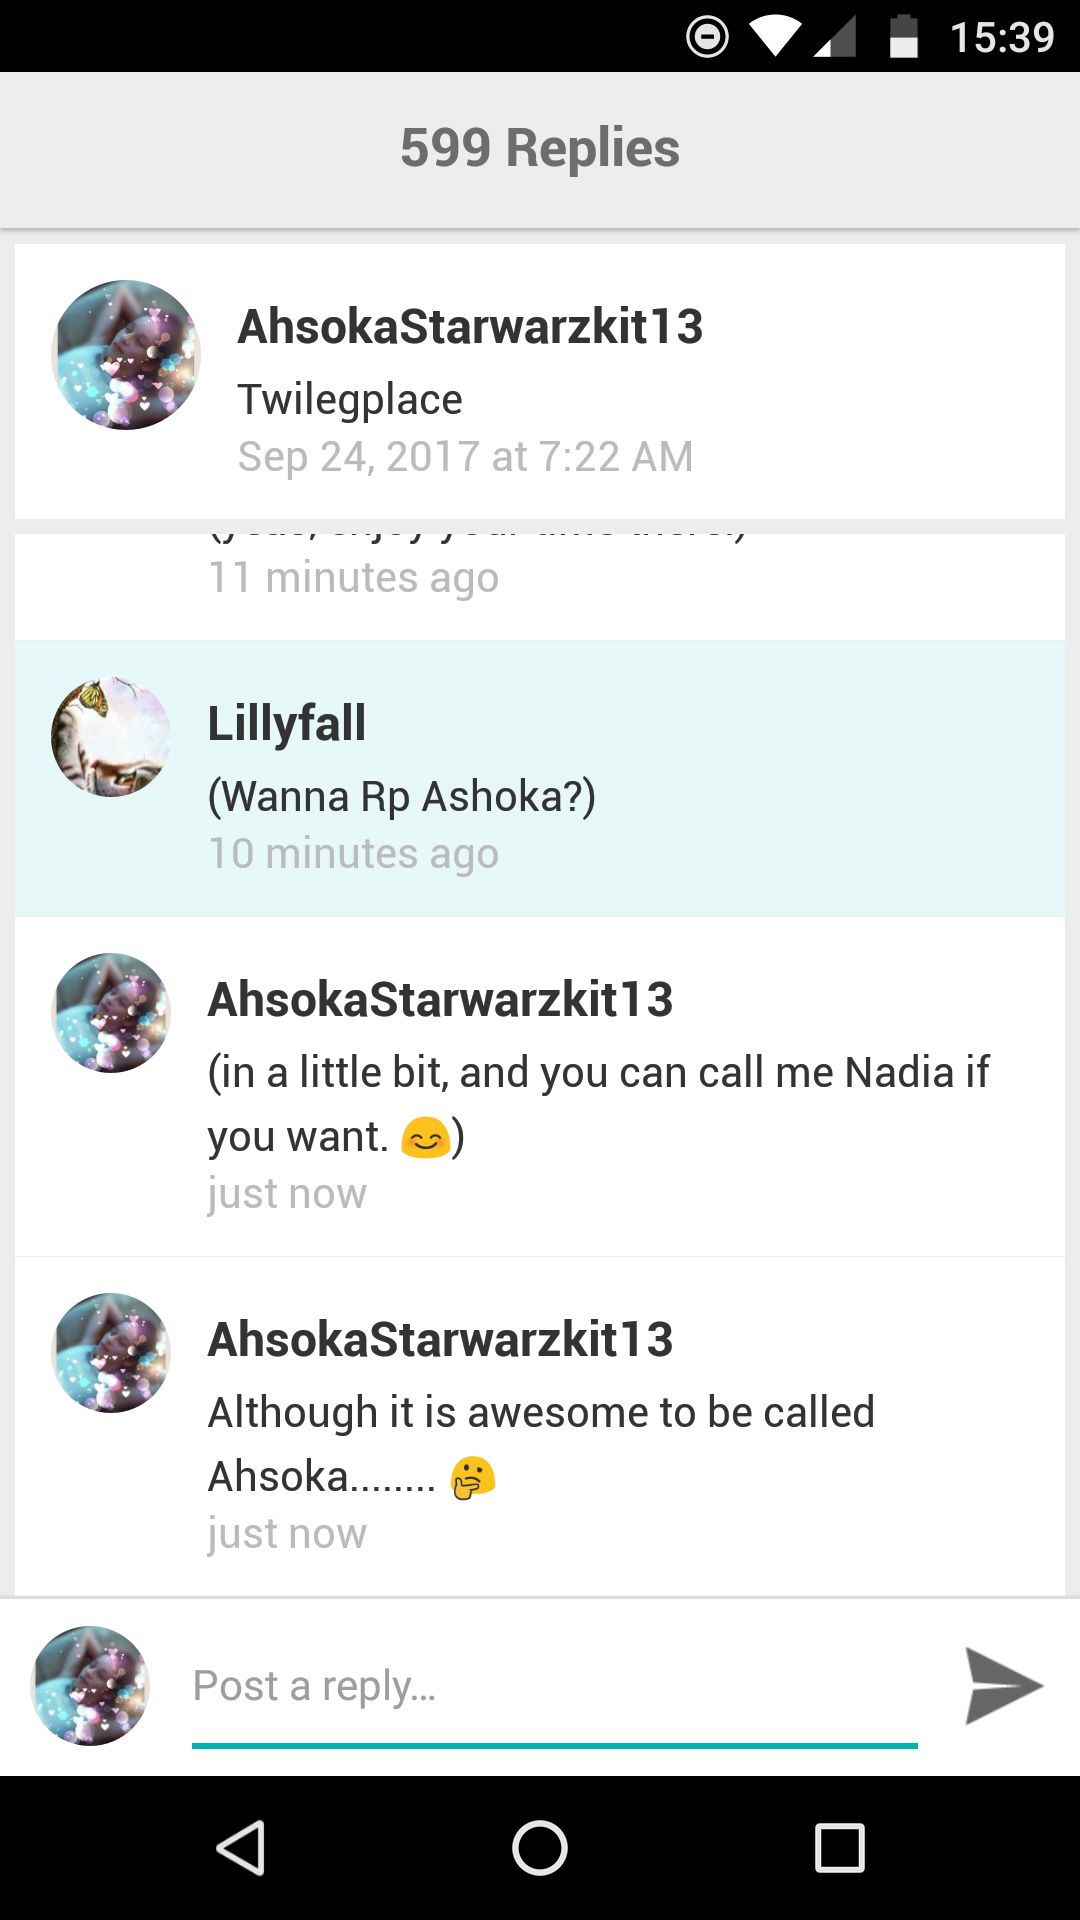The height and width of the screenshot is (1920, 1080).
Task: Tap avatar beside 'Although it is awesome' reply
Action: click(x=111, y=1353)
